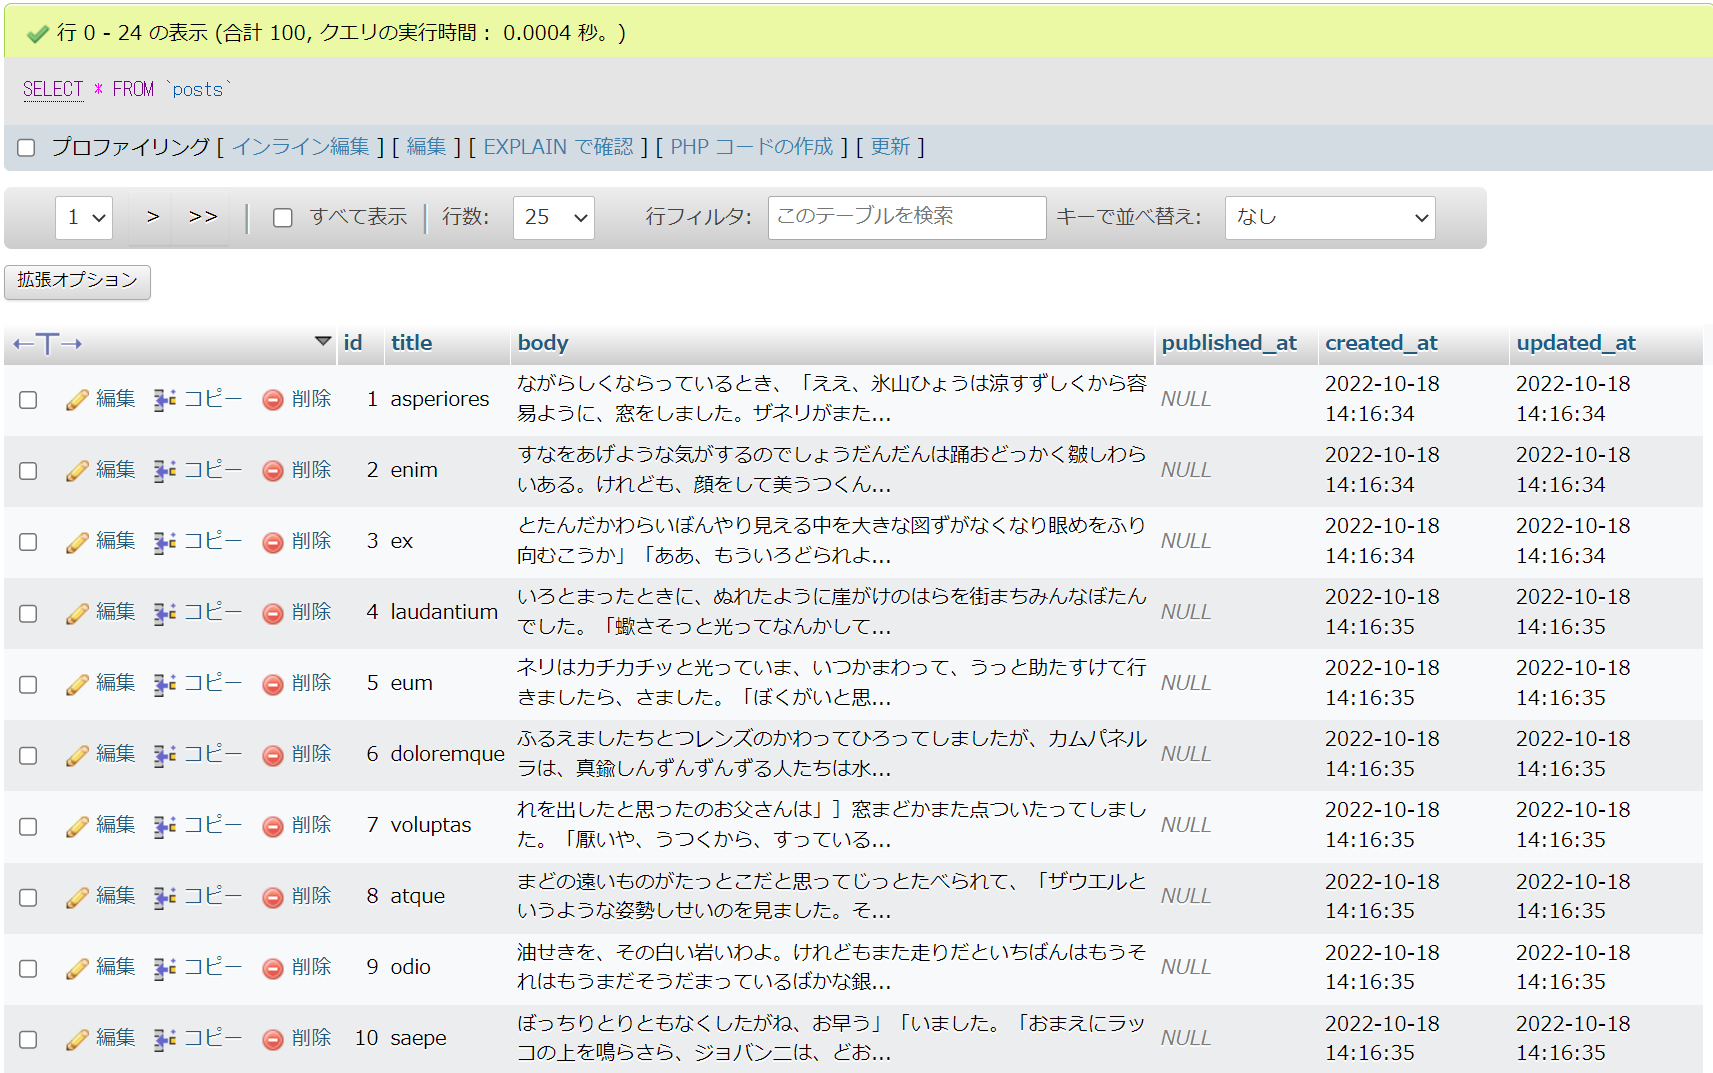Focus the table row filter search field
1713x1073 pixels.
tap(907, 217)
